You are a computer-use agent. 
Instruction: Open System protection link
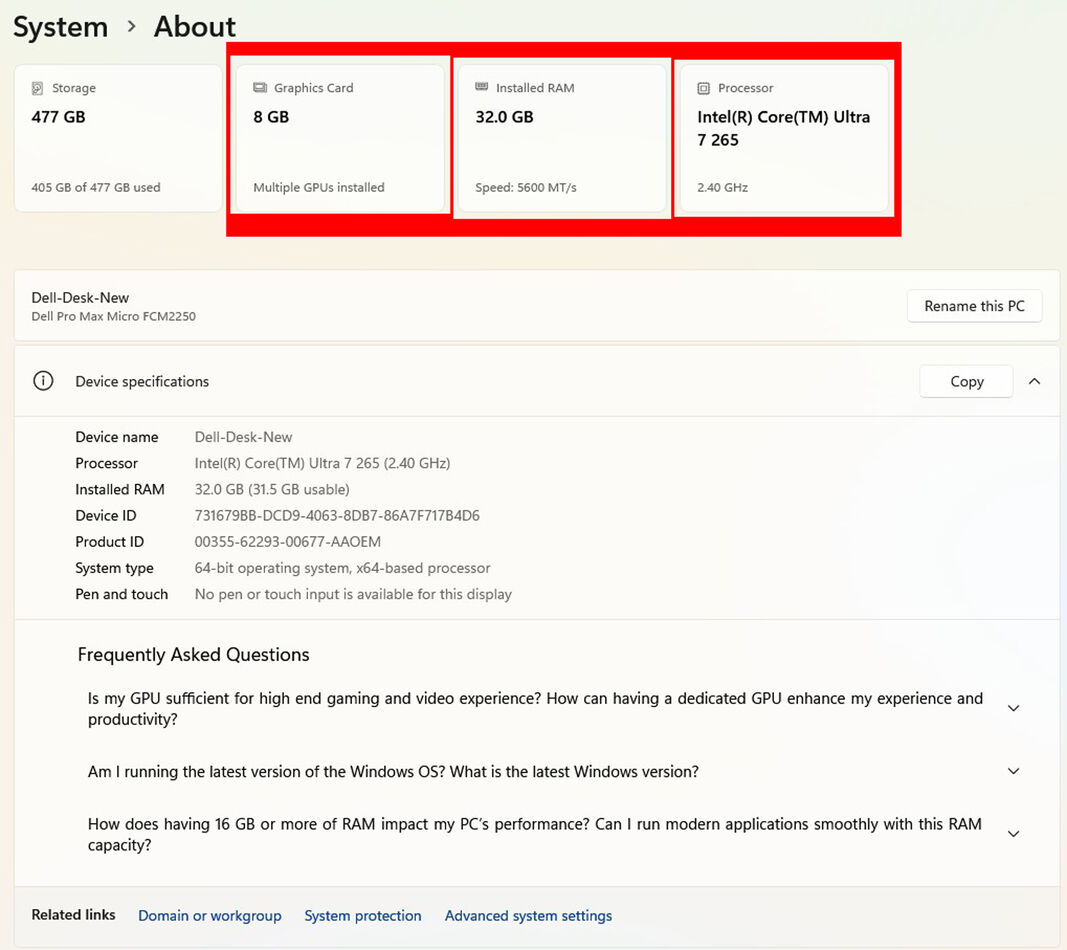(x=363, y=916)
